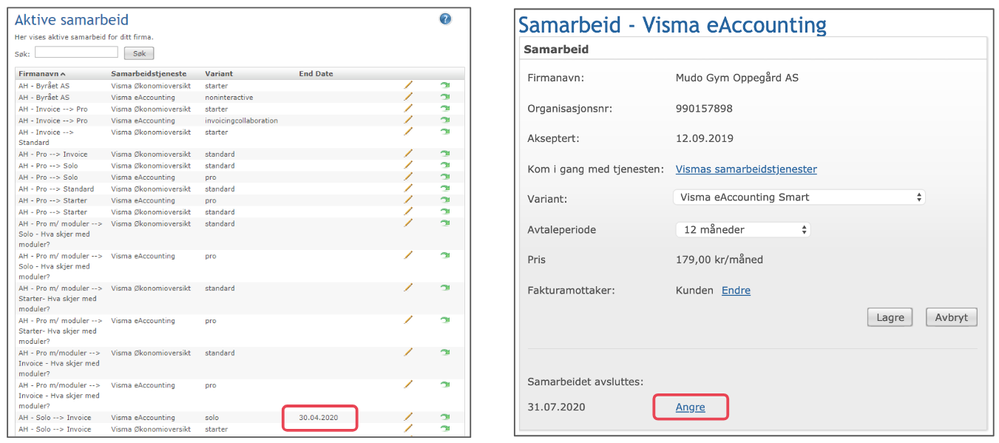Save changes with the Lagre button
Screen dimensions: 999x443
click(890, 317)
